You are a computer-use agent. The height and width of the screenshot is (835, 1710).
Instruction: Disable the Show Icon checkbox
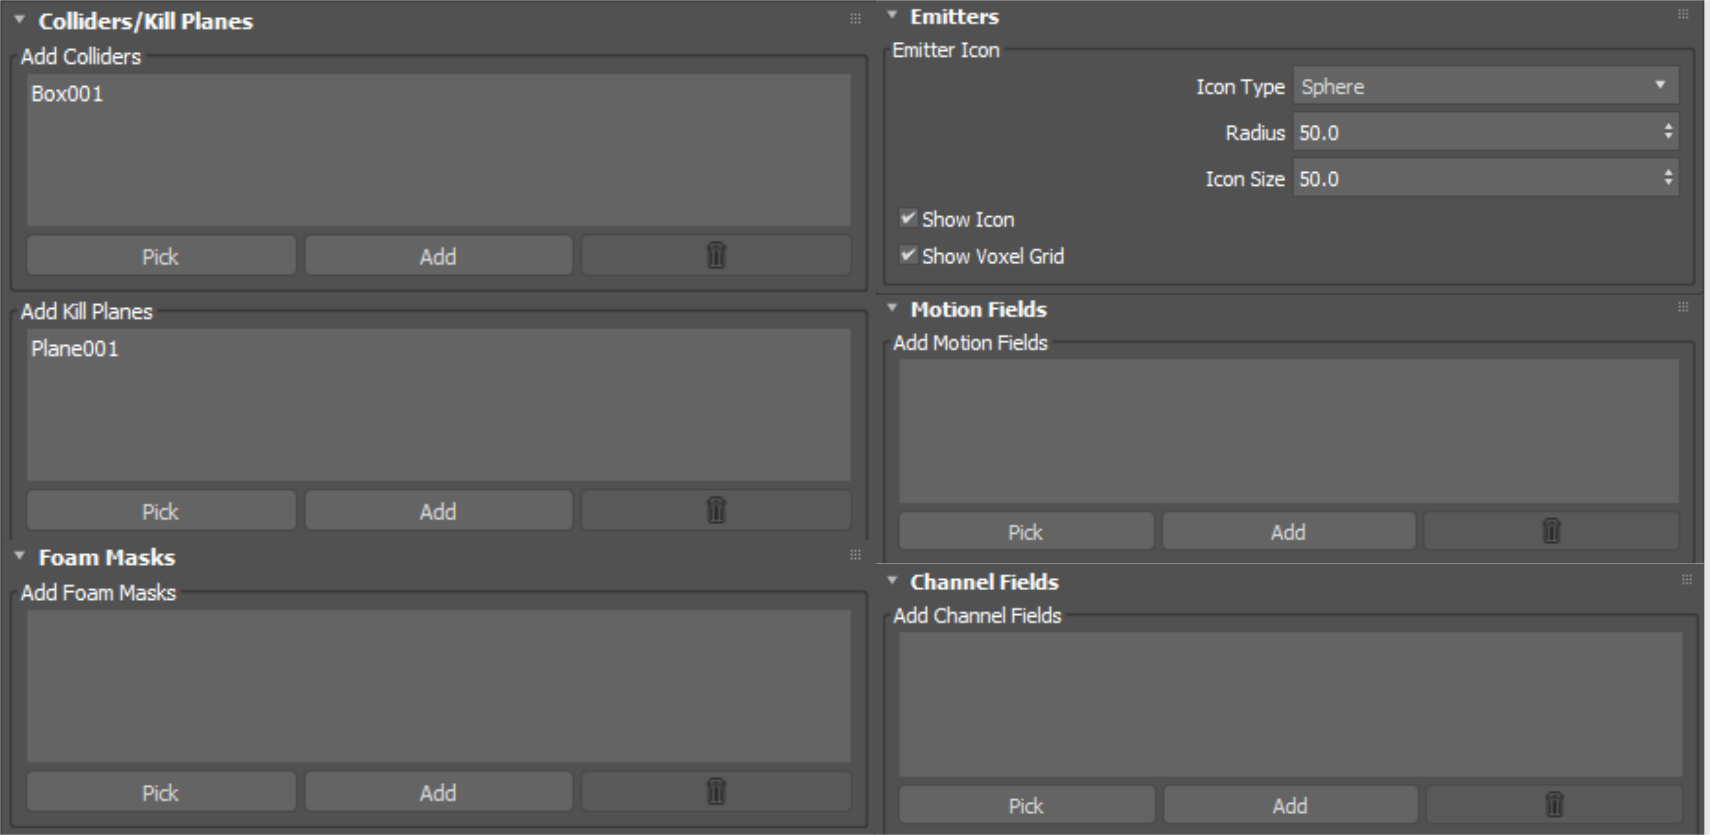(x=908, y=218)
